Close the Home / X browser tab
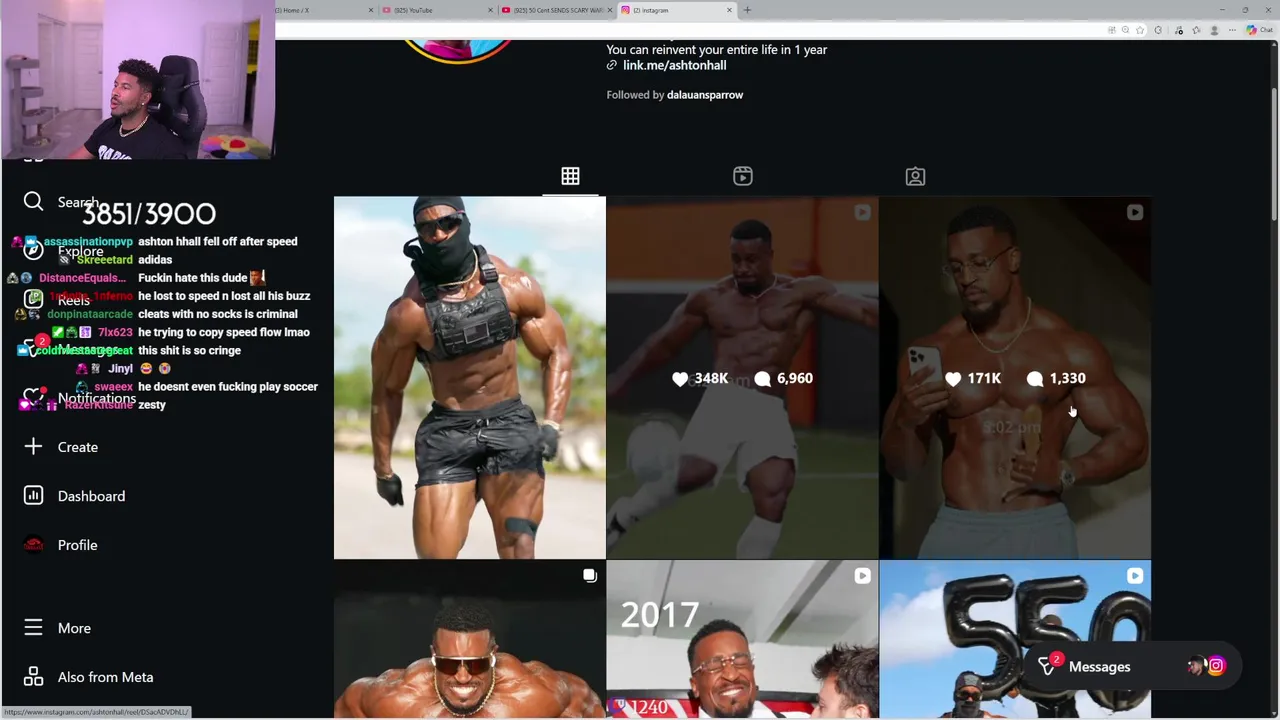 click(371, 10)
